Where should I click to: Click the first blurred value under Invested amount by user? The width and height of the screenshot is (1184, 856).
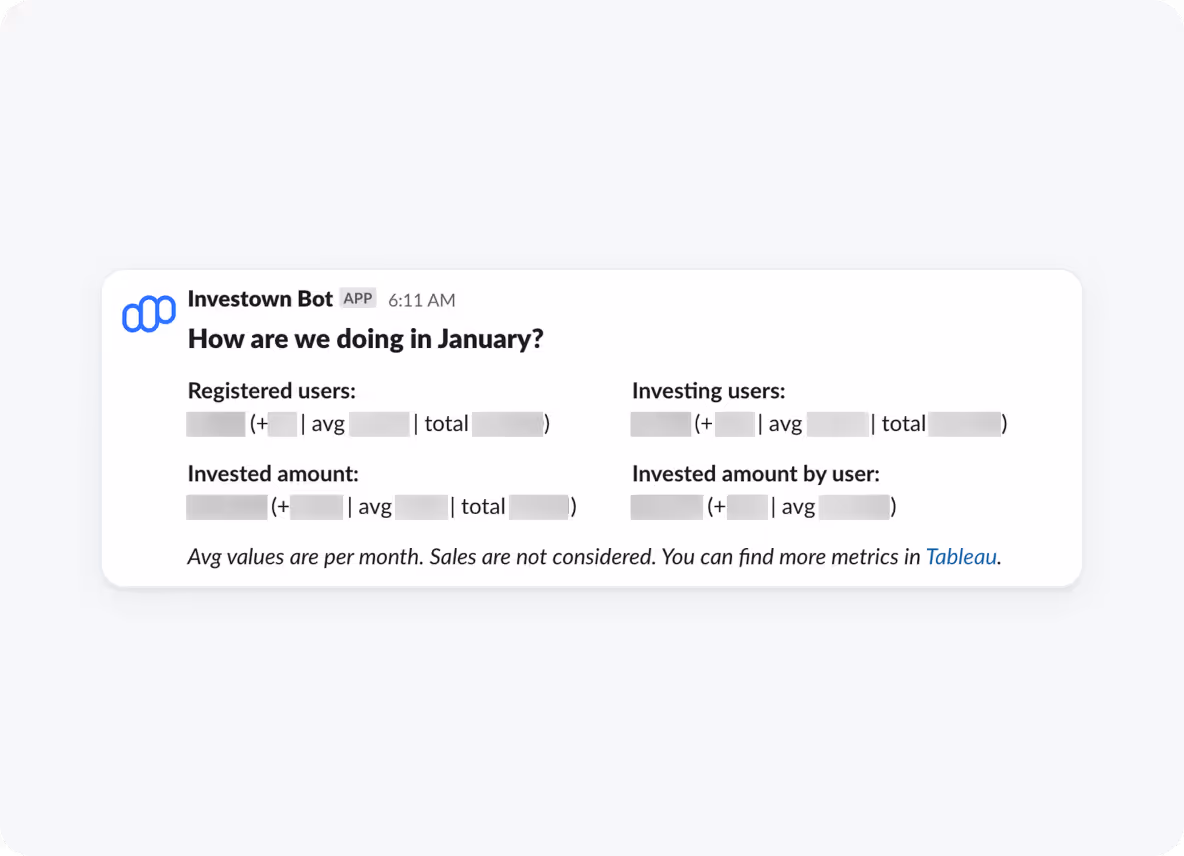(666, 507)
